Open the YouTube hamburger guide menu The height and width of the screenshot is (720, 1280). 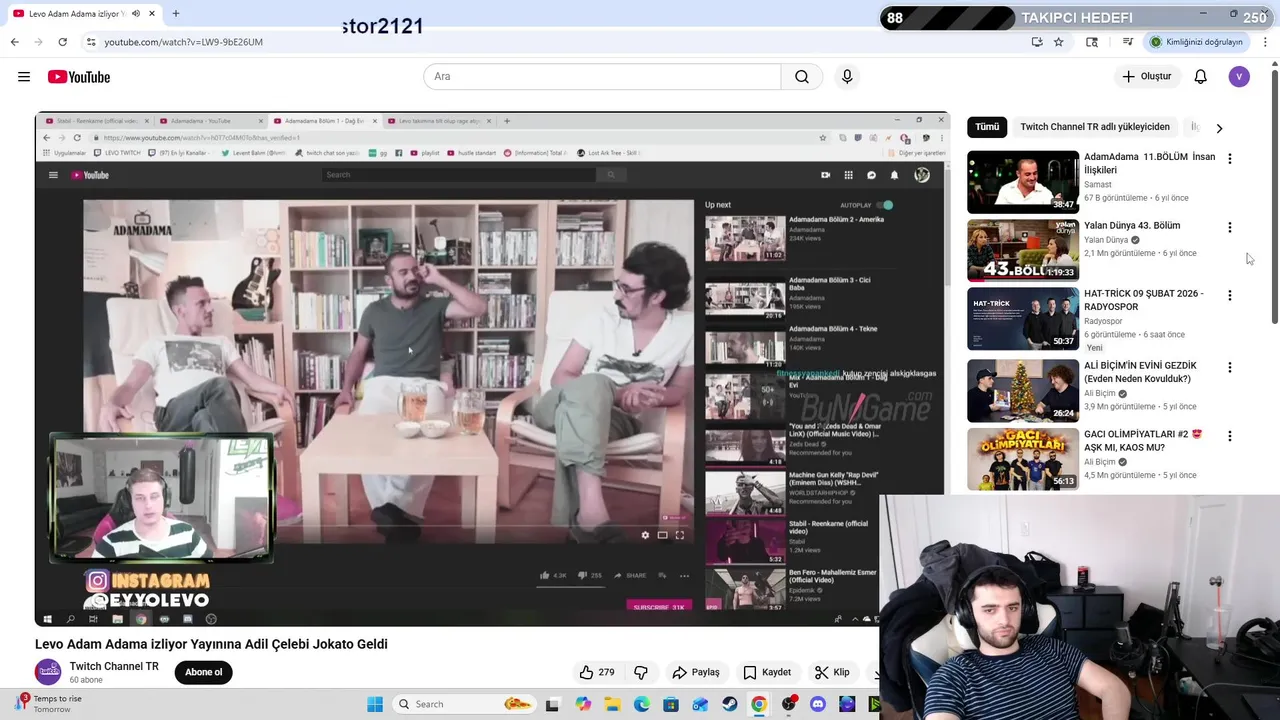pos(24,77)
